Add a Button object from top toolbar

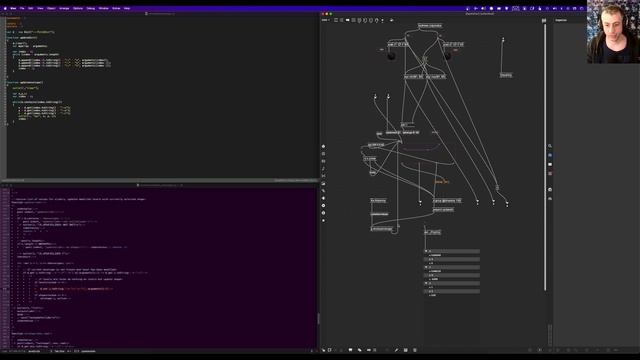point(359,20)
